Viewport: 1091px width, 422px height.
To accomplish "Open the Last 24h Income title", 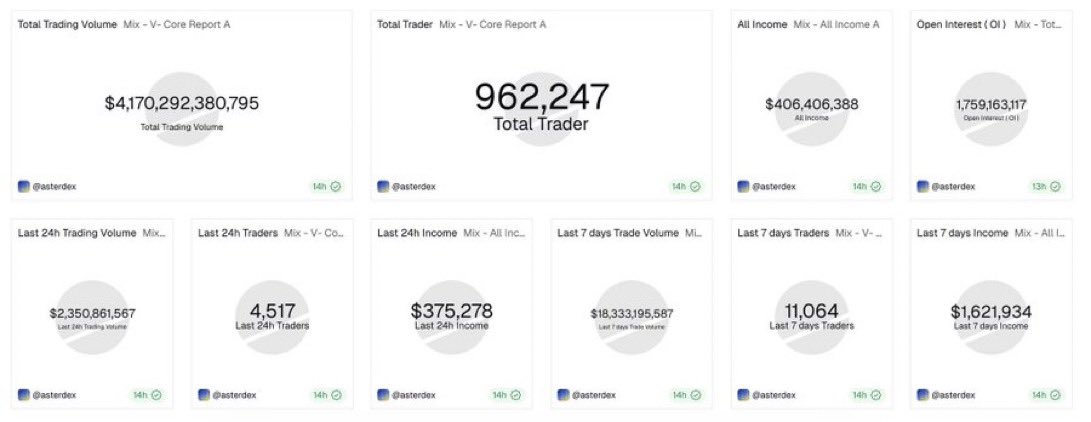I will click(417, 233).
